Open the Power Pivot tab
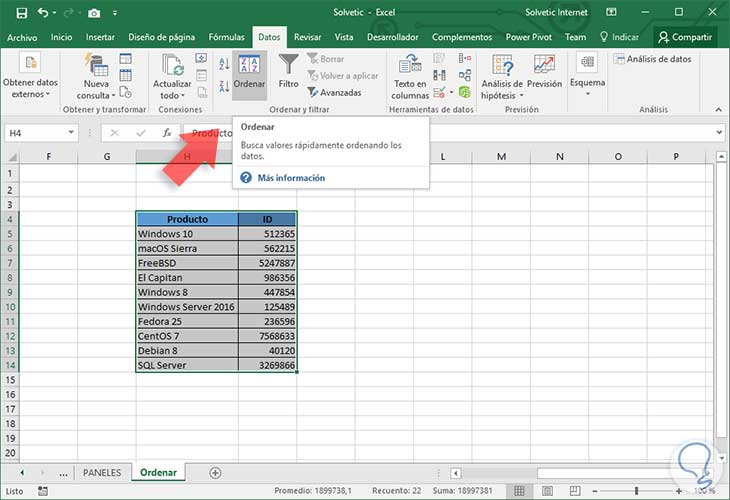730x500 pixels. pos(528,37)
